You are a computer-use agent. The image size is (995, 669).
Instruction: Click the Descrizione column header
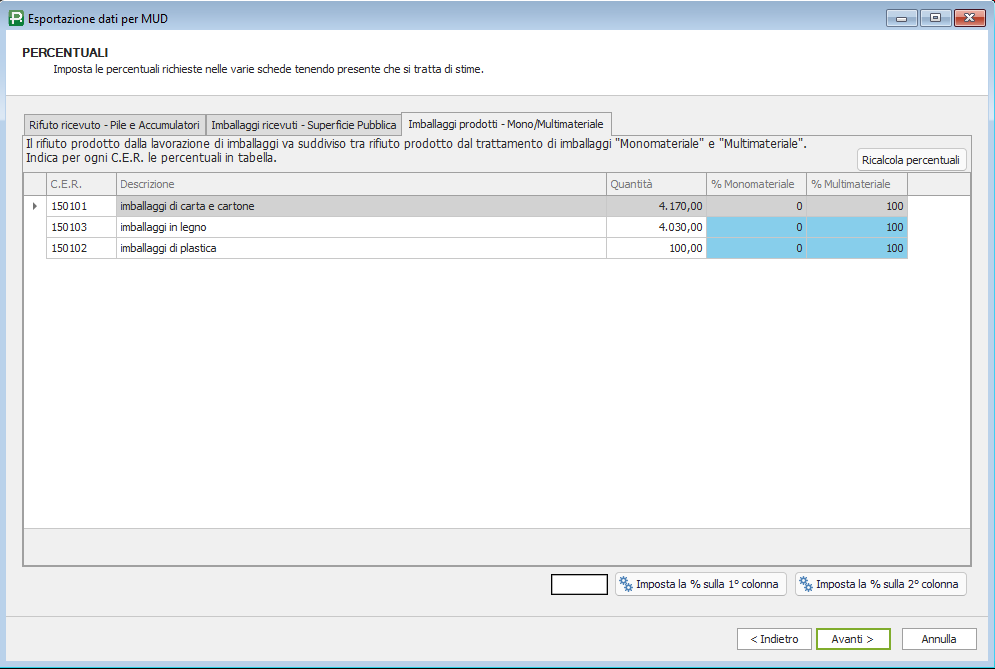[x=360, y=184]
